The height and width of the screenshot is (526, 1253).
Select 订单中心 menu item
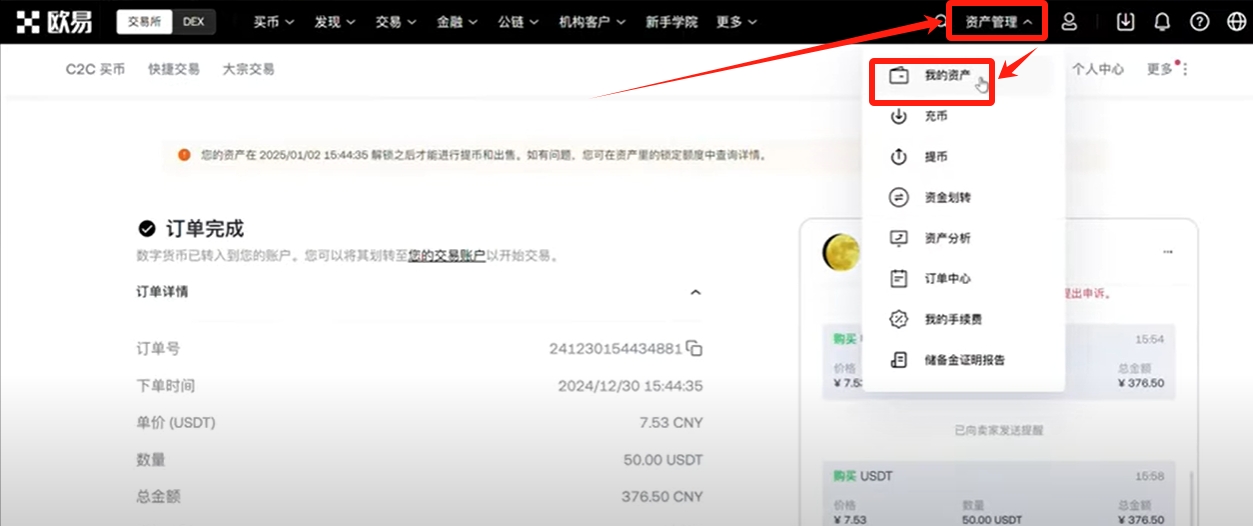point(961,279)
